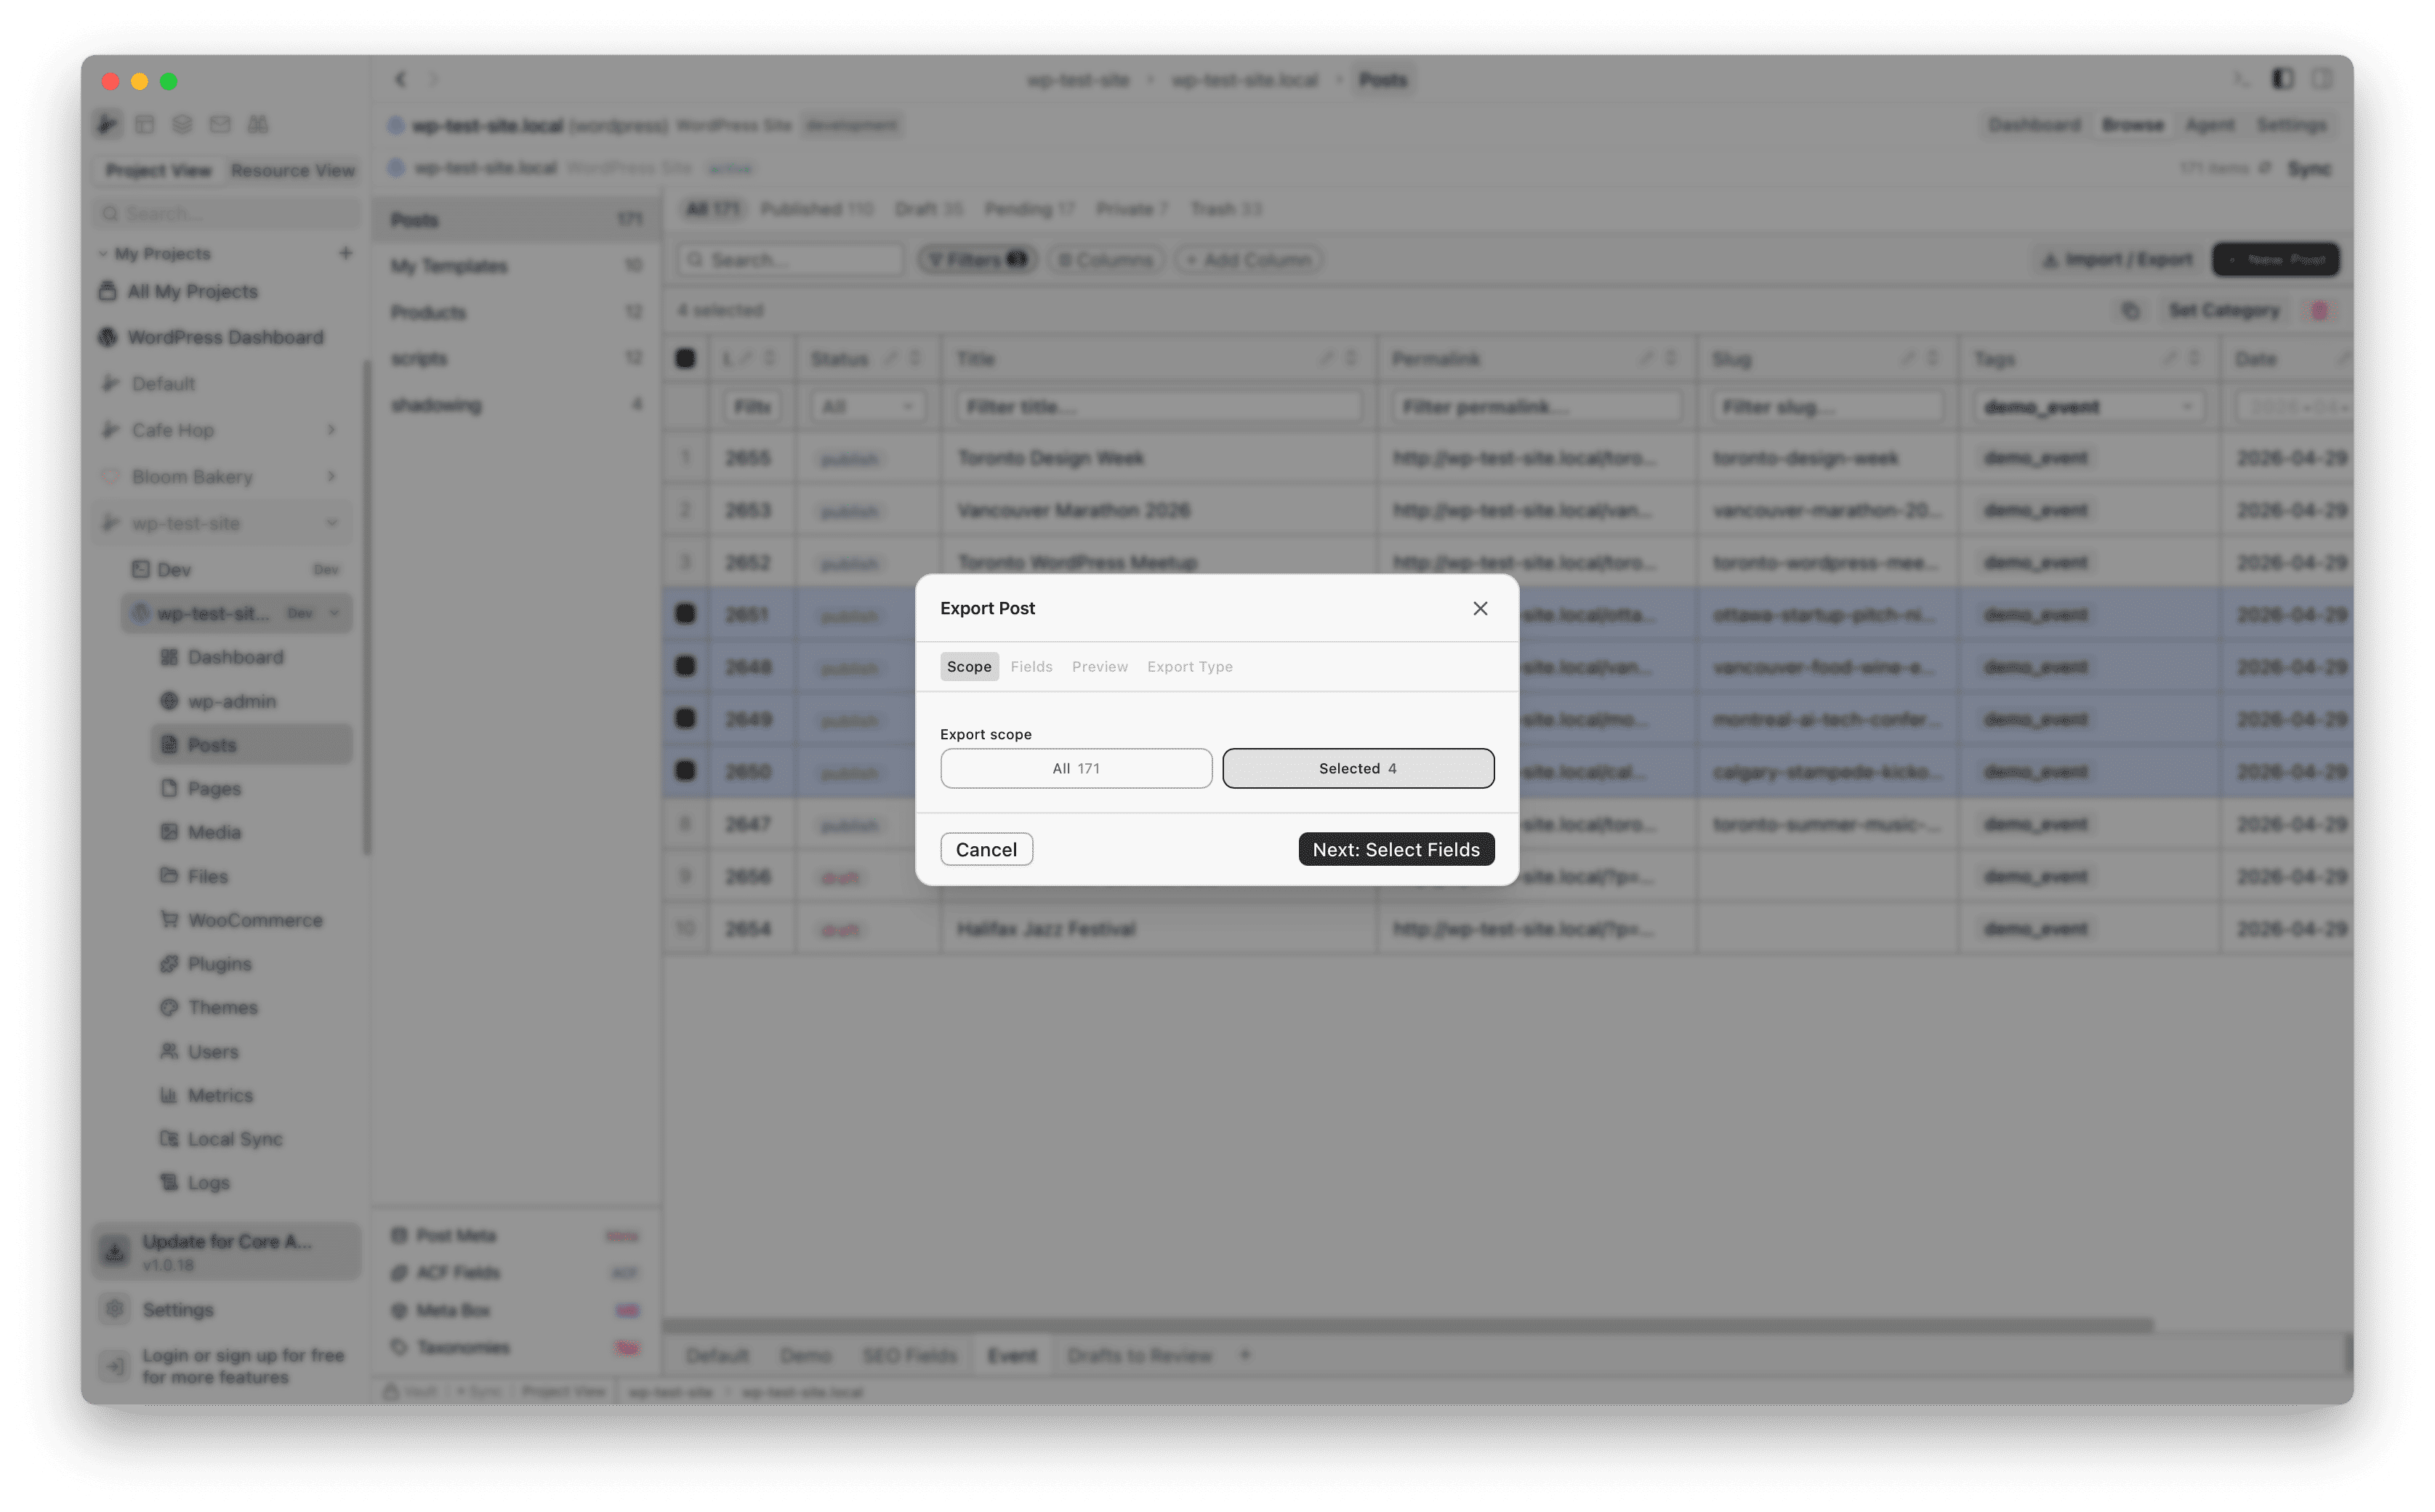This screenshot has height=1512, width=2435.
Task: Open the Browse tab at top right
Action: pos(2132,125)
